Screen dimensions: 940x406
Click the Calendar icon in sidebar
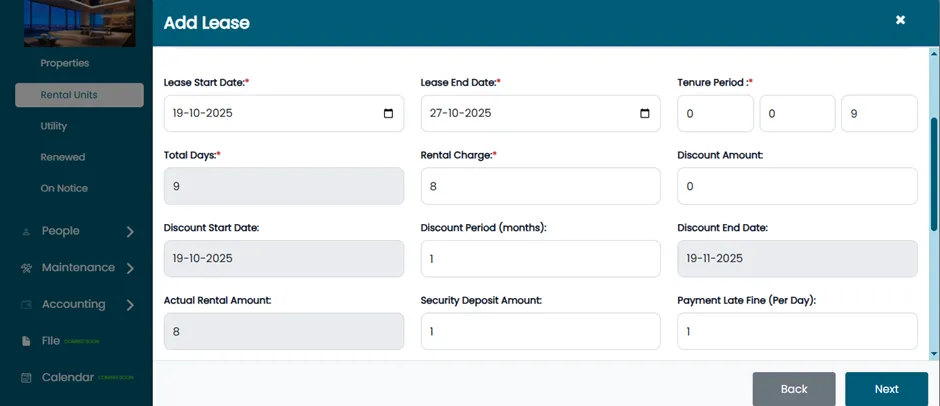pos(26,378)
